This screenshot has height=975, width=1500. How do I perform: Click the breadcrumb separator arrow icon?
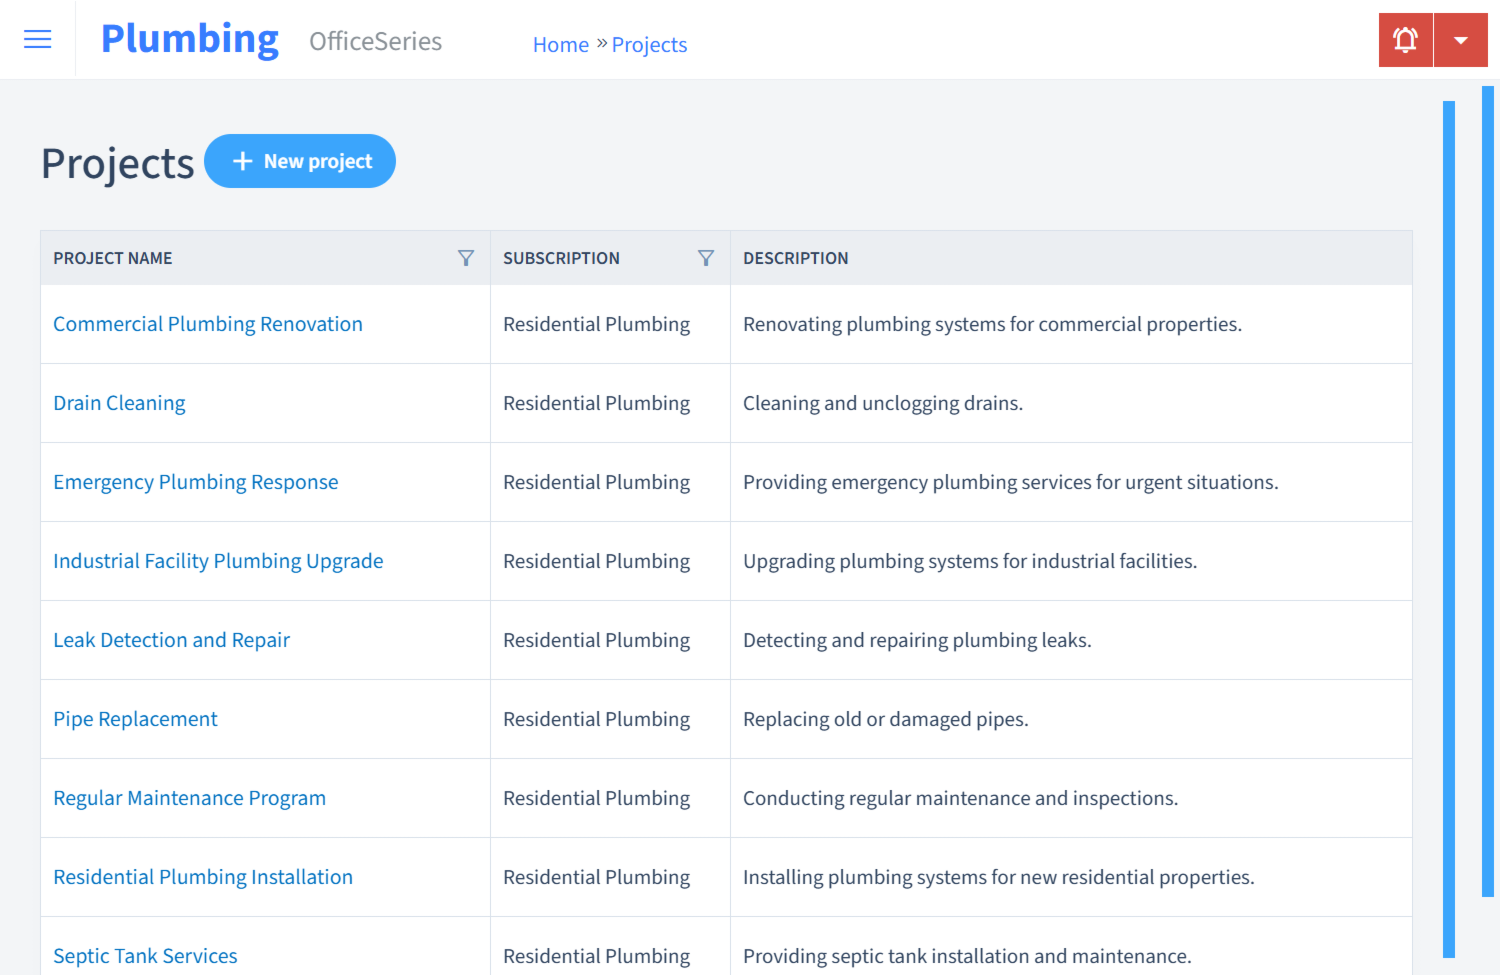click(x=605, y=43)
